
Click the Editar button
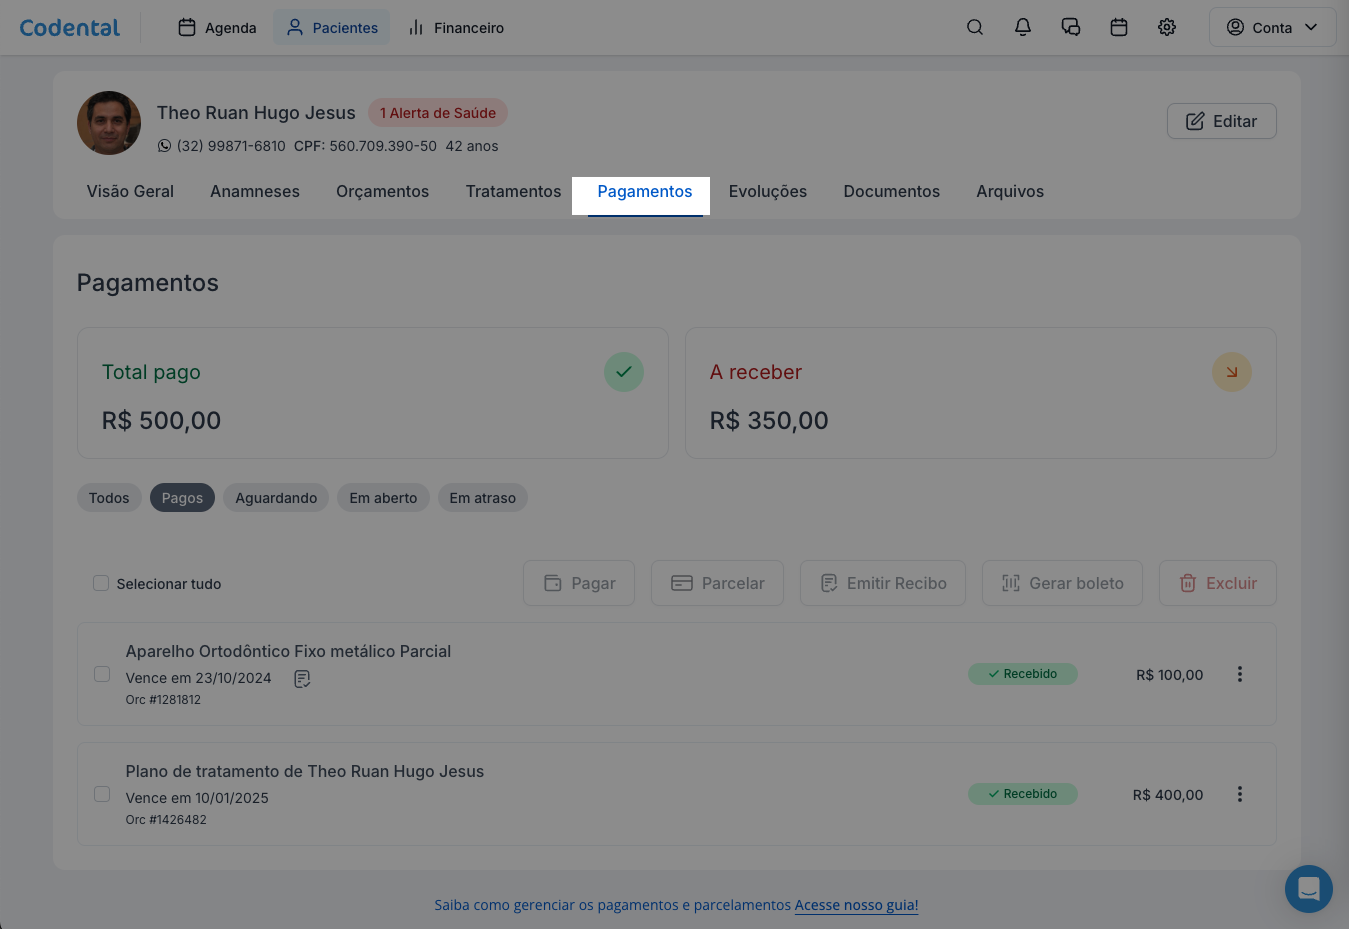pos(1221,121)
